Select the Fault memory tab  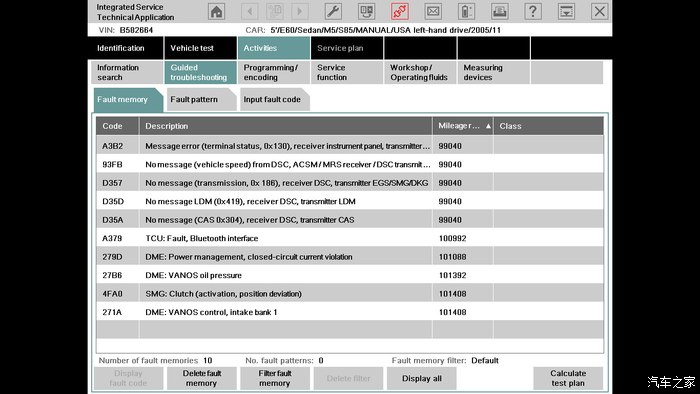[x=128, y=100]
